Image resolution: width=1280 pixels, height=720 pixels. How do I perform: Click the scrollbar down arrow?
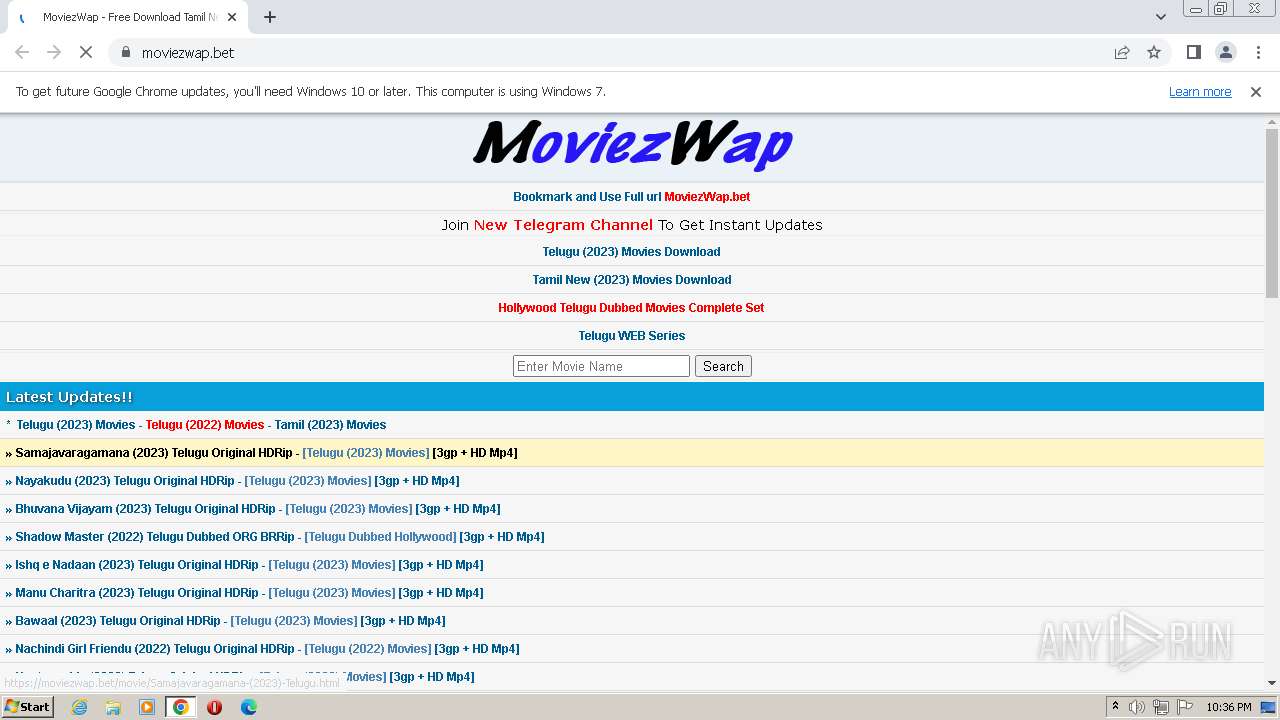point(1272,683)
